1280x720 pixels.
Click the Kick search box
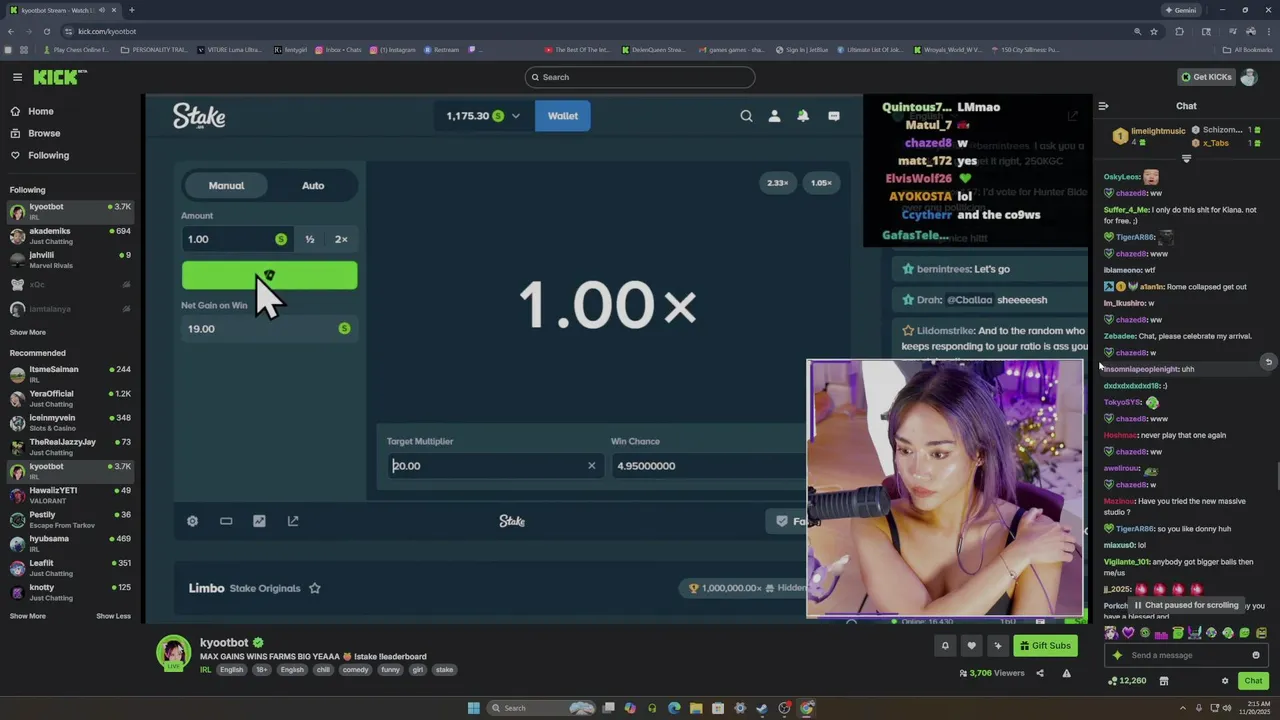pos(640,77)
